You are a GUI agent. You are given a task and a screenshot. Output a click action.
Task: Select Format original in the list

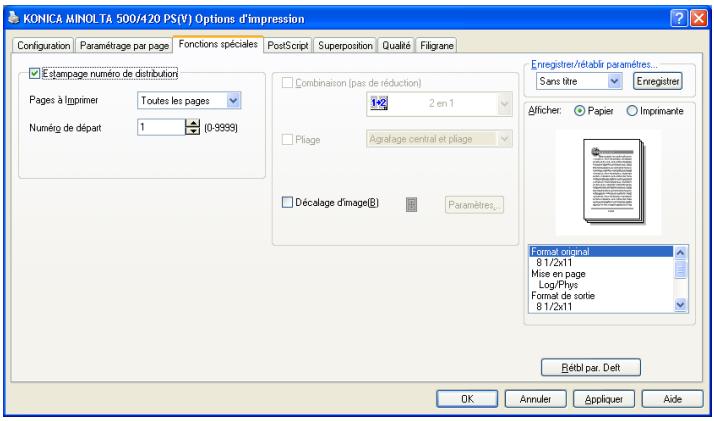click(x=601, y=251)
